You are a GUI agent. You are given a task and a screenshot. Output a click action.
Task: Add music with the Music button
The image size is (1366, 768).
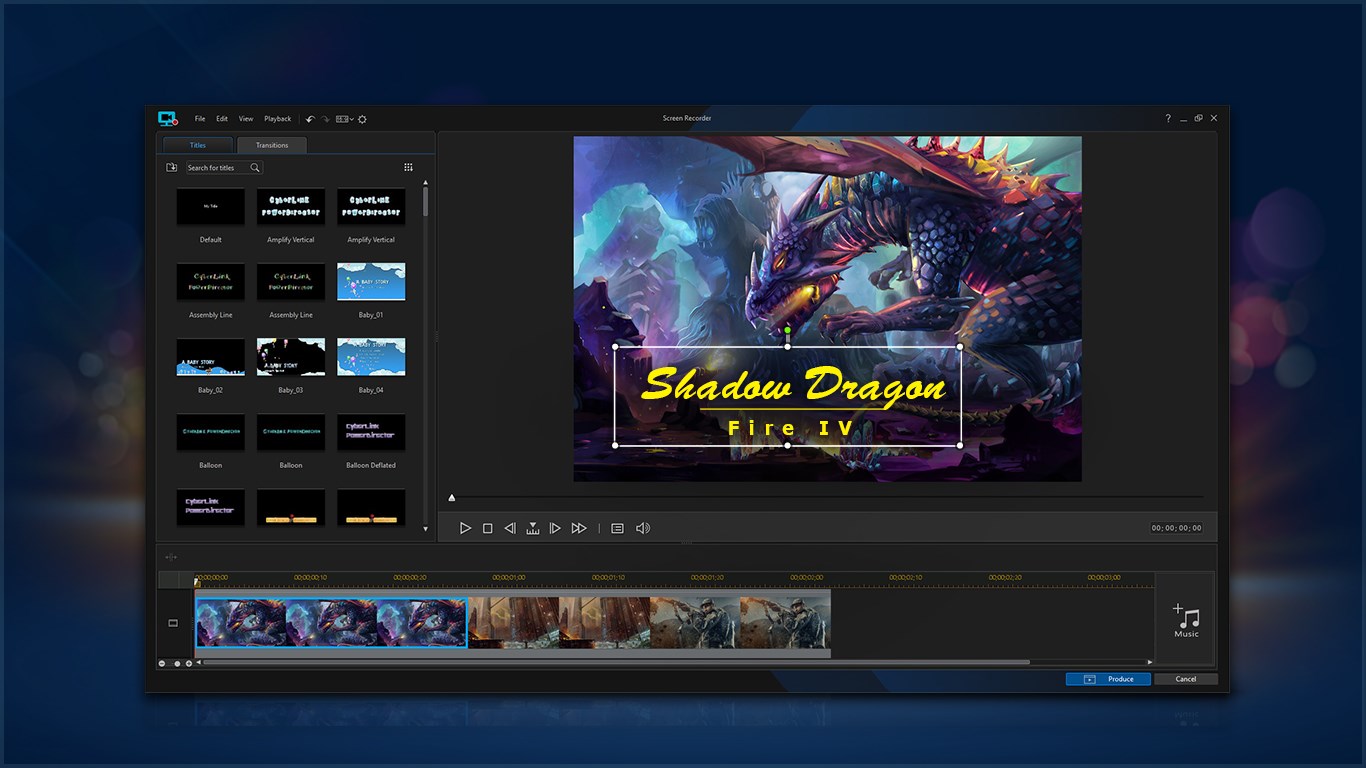tap(1186, 621)
